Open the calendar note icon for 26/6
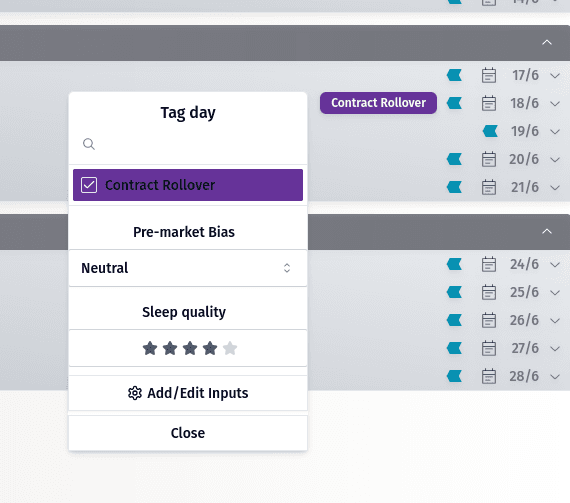The image size is (570, 503). point(489,320)
